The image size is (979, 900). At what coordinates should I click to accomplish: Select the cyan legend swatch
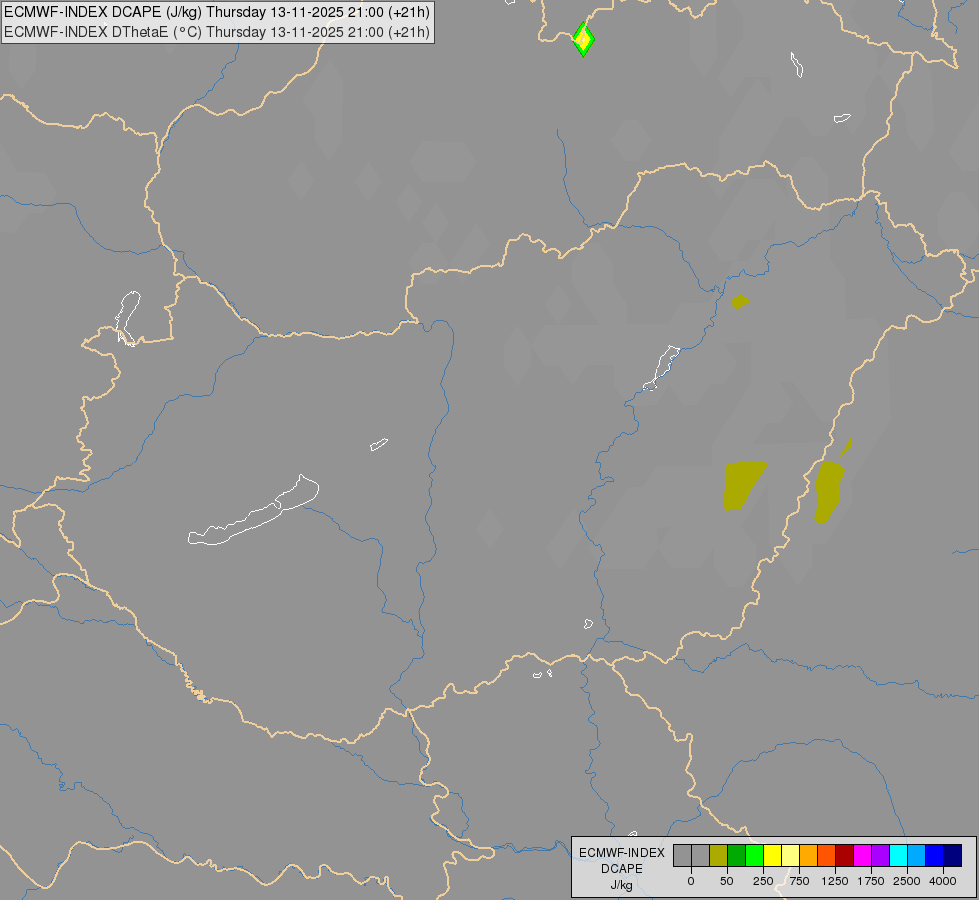tap(898, 856)
